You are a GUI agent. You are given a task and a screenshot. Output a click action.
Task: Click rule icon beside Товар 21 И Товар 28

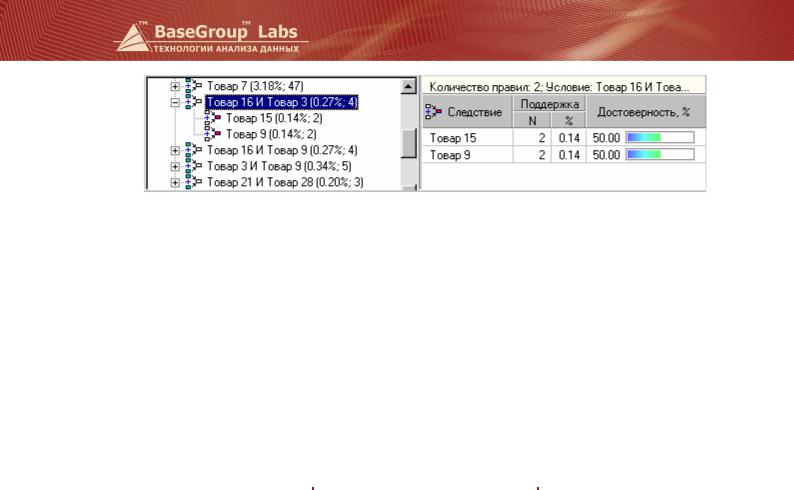pos(193,183)
